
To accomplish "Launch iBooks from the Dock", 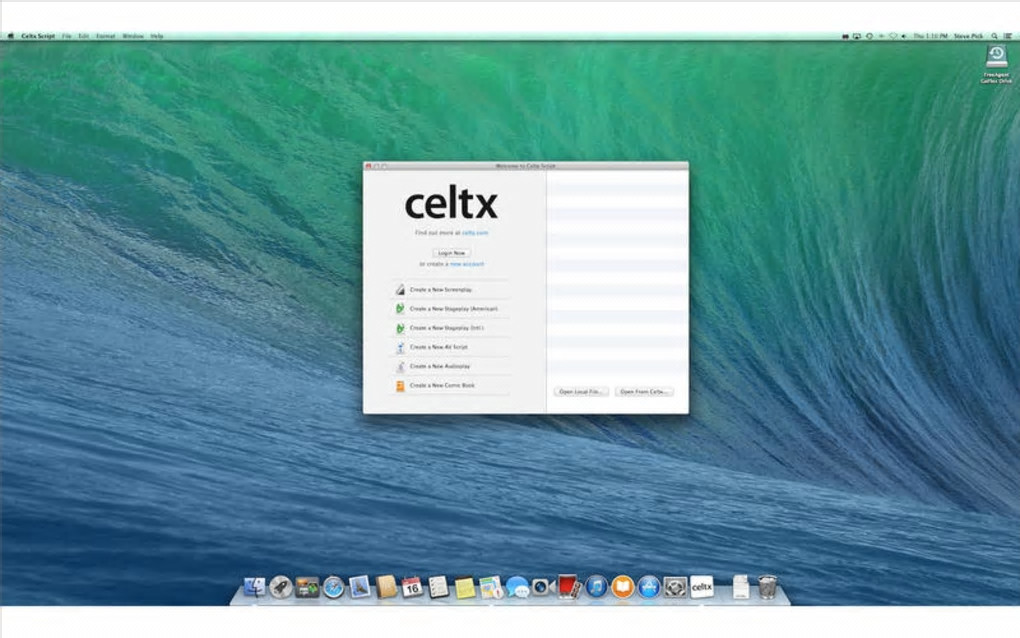I will coord(623,587).
